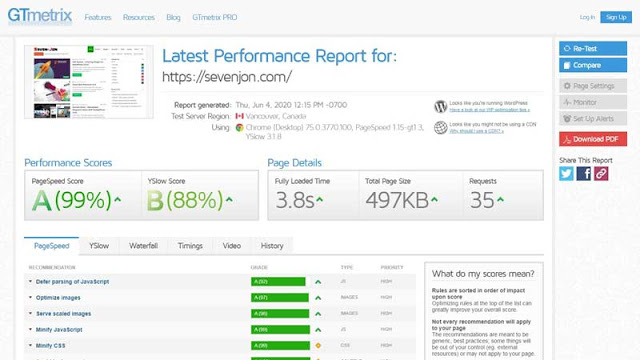
Task: Select the PageSpeed tab
Action: (51, 246)
